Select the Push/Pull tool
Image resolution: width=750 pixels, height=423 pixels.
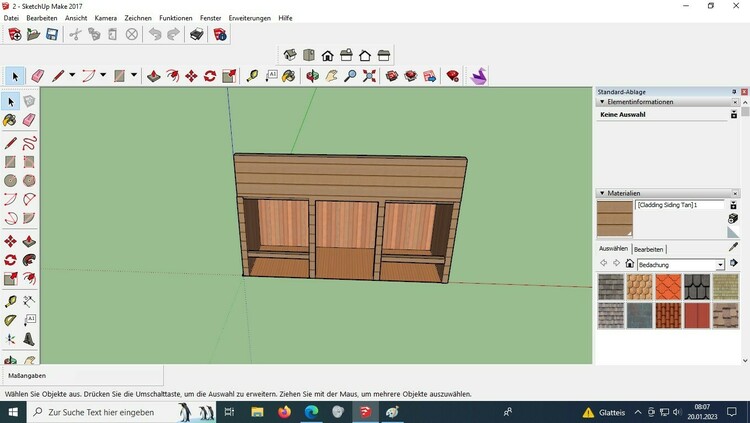(x=153, y=76)
